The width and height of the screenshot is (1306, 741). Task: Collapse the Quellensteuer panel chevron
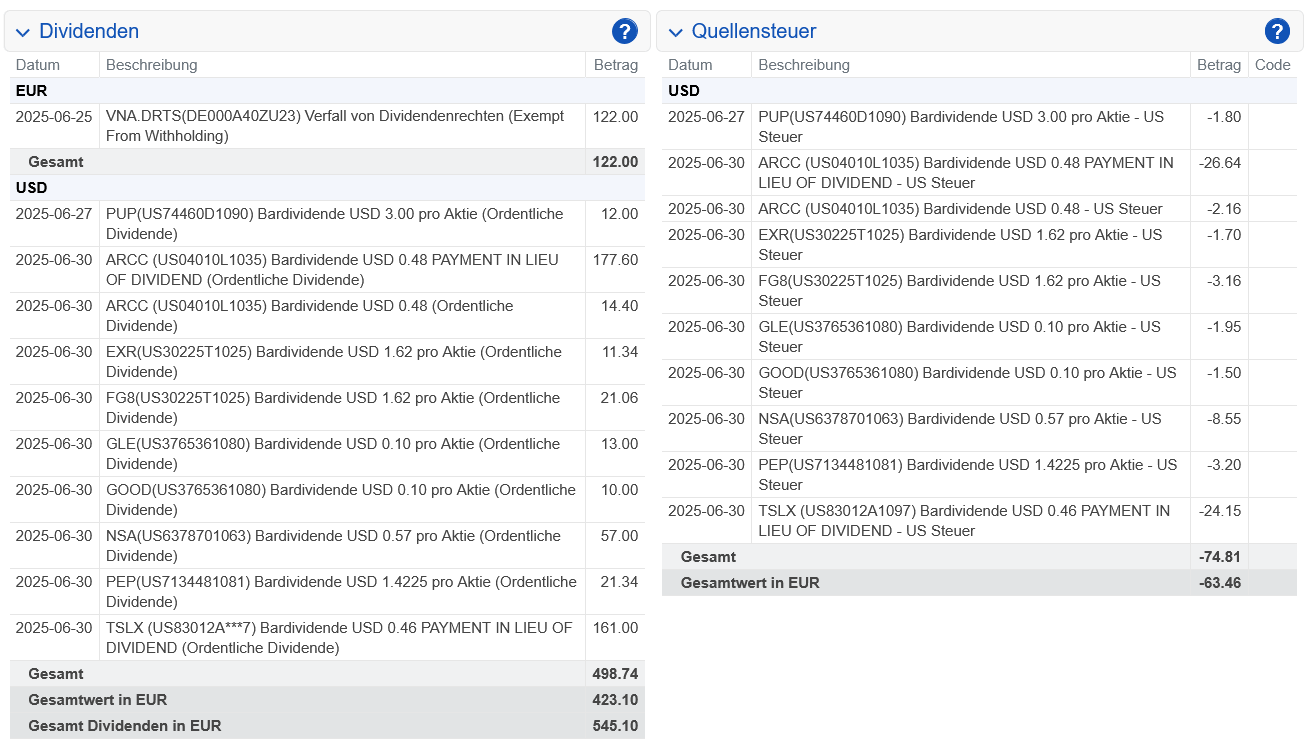[675, 33]
